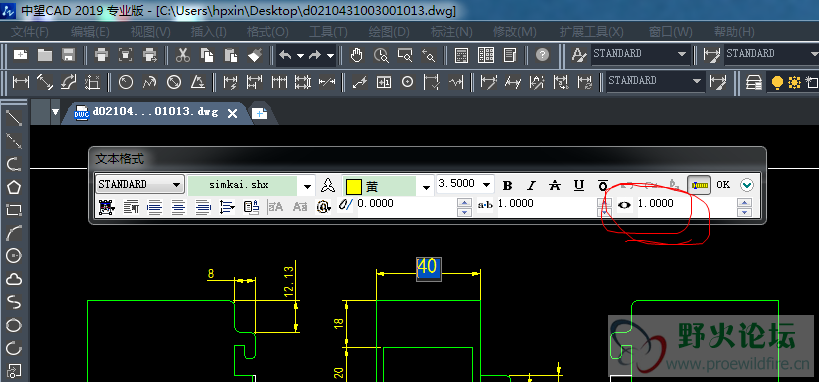Toggle Italic text formatting
This screenshot has height=382, width=819.
(531, 186)
